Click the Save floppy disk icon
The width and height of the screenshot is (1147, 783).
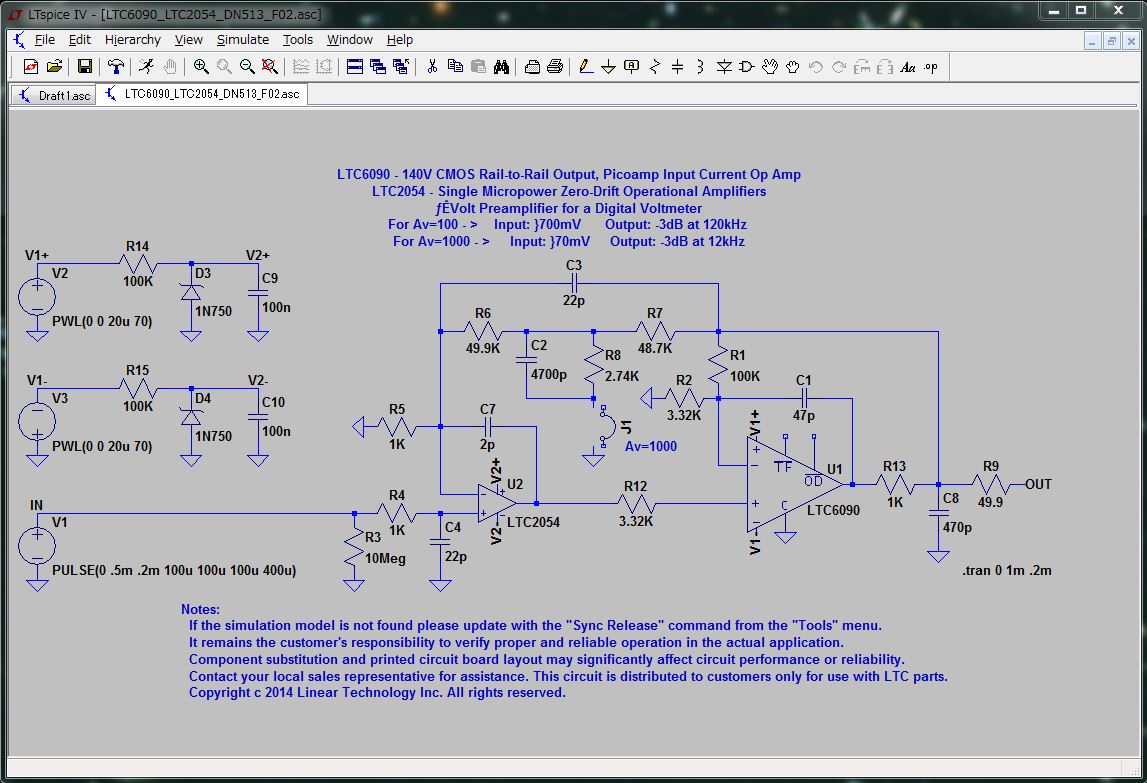(85, 67)
